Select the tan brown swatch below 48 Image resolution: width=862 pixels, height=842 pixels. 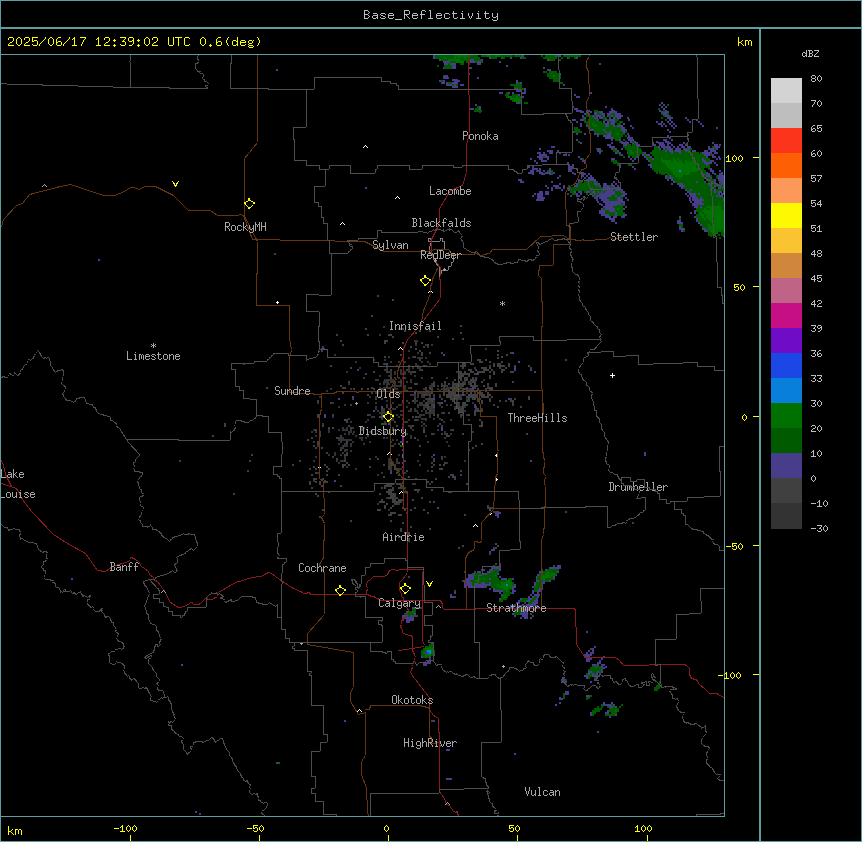[x=786, y=265]
